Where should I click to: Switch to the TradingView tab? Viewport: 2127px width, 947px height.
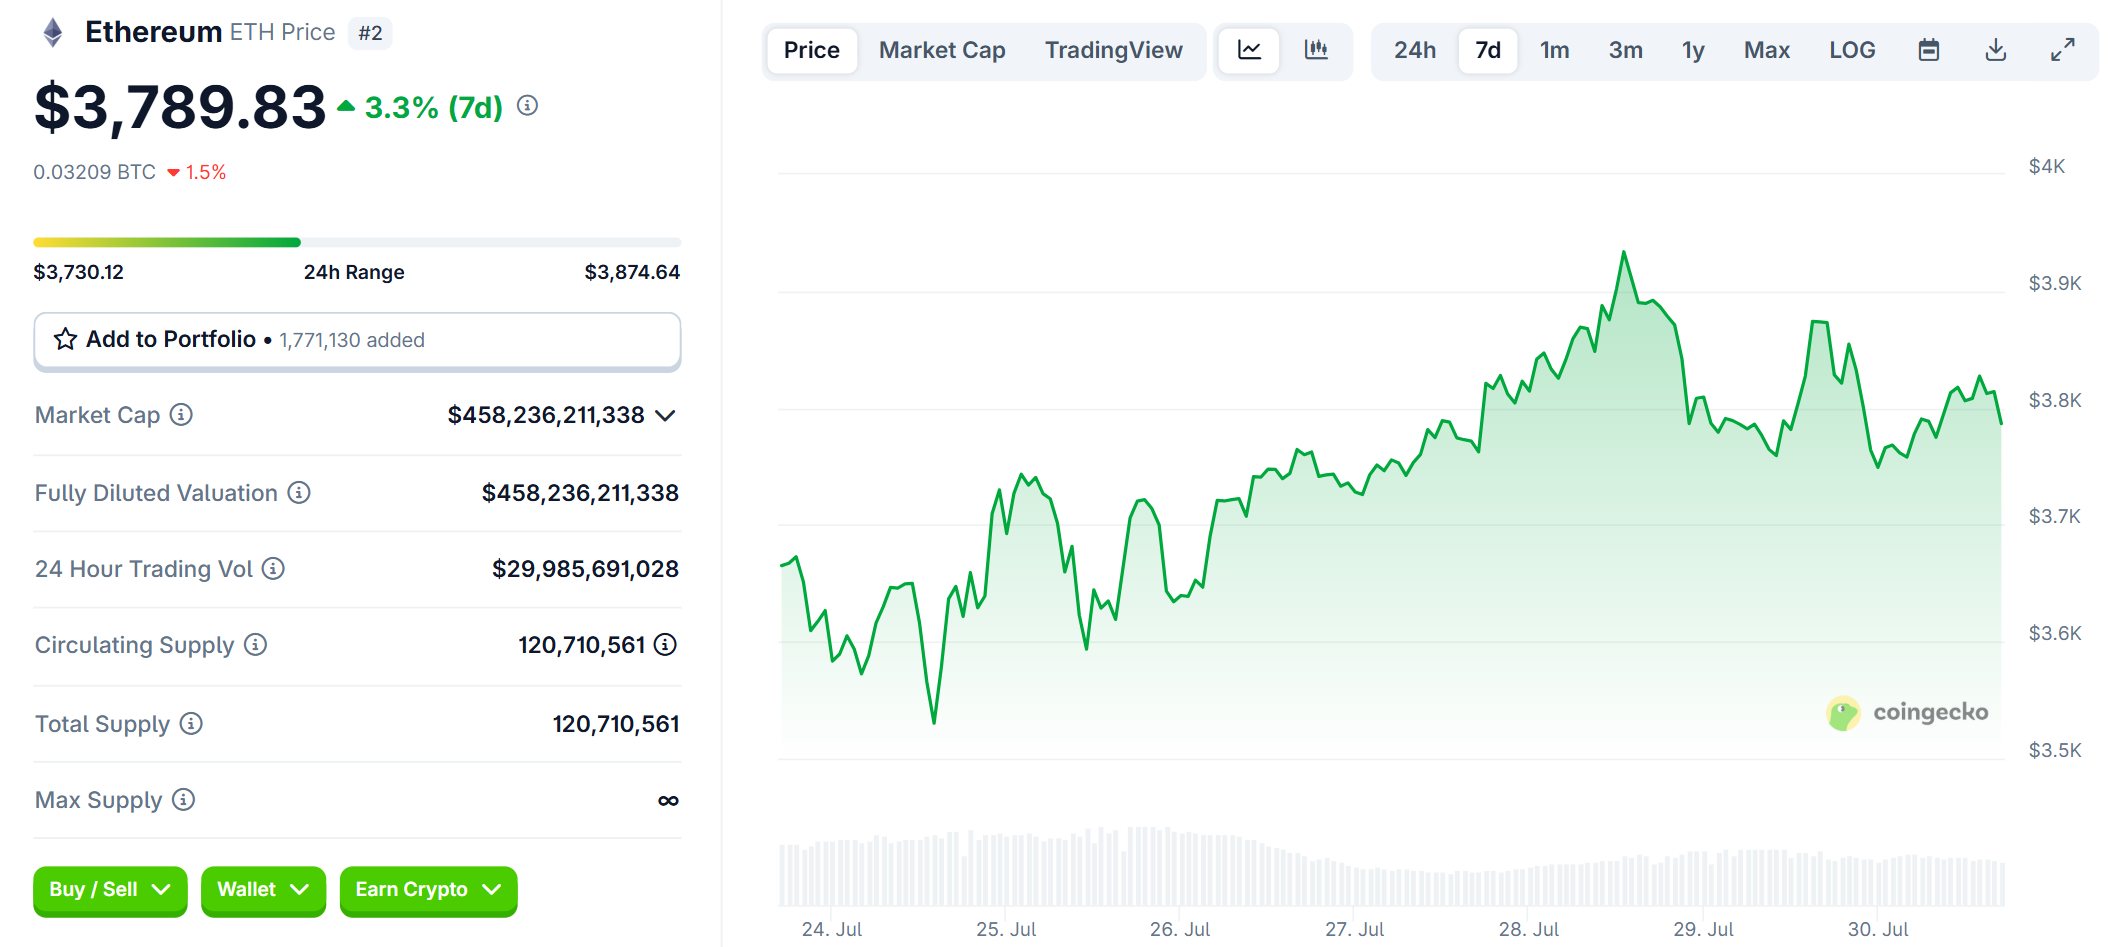[1114, 50]
